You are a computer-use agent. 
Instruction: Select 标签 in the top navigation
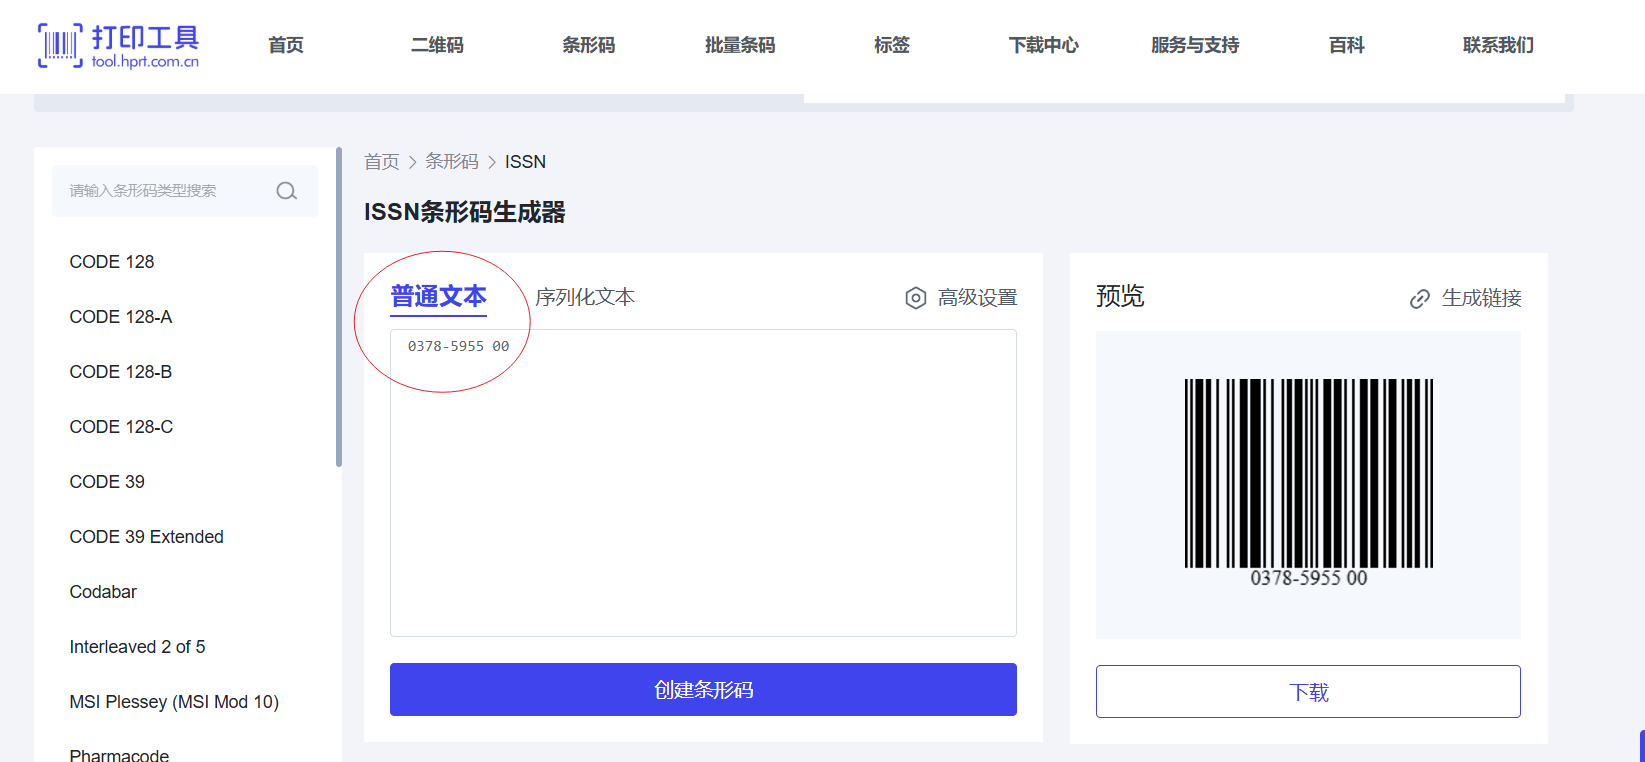(x=892, y=45)
